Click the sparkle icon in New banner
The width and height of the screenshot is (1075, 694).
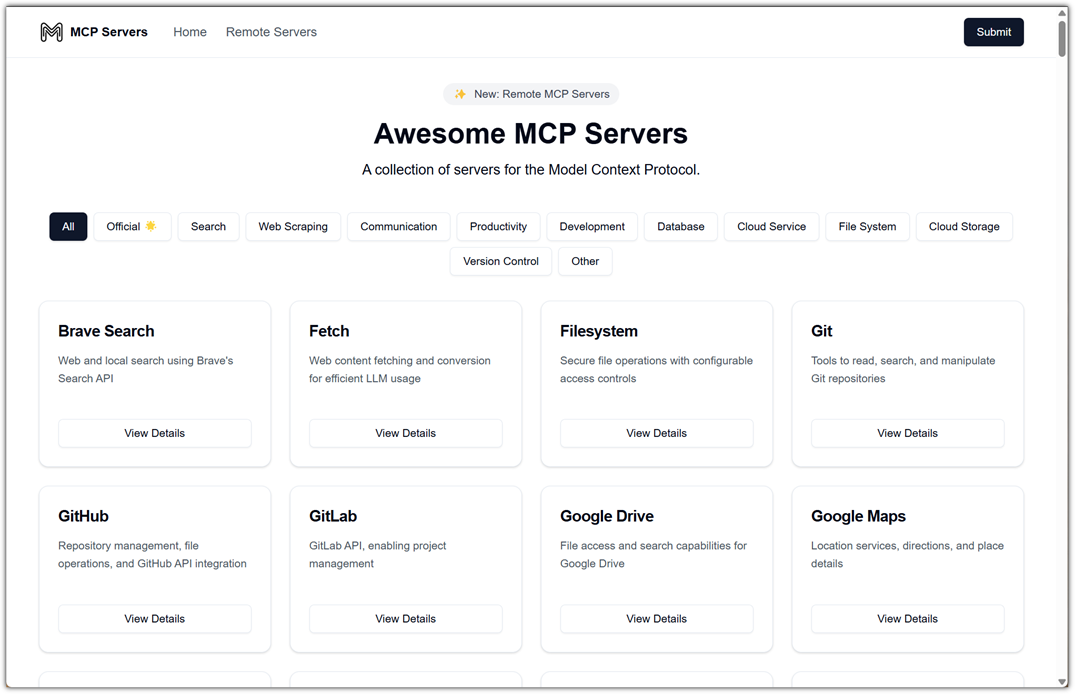[x=460, y=94]
